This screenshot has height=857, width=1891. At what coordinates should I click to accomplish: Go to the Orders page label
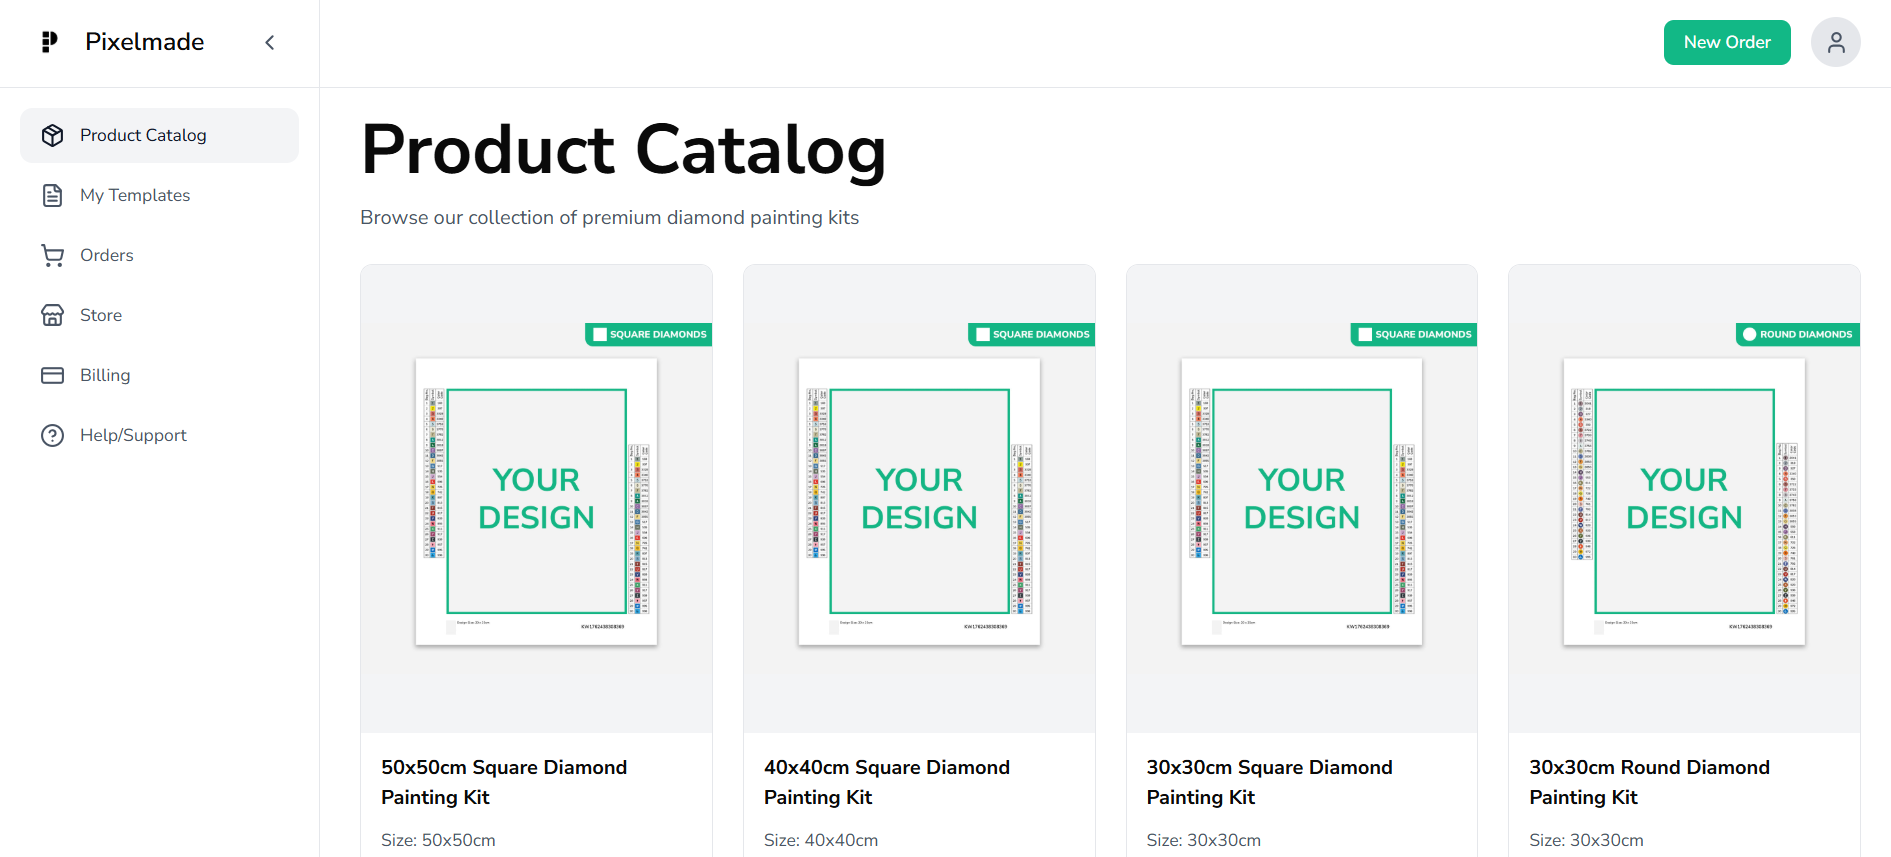[107, 255]
